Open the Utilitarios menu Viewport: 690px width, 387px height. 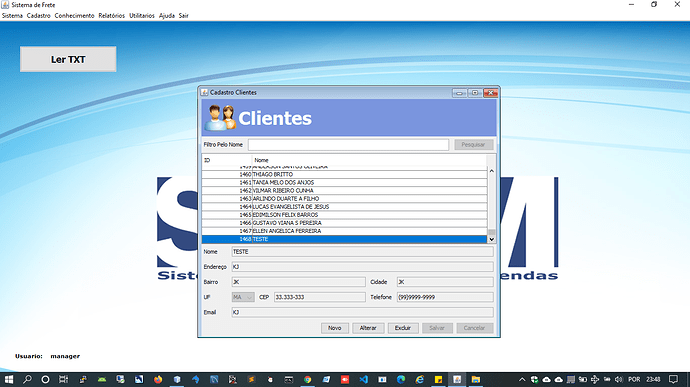pyautogui.click(x=142, y=15)
